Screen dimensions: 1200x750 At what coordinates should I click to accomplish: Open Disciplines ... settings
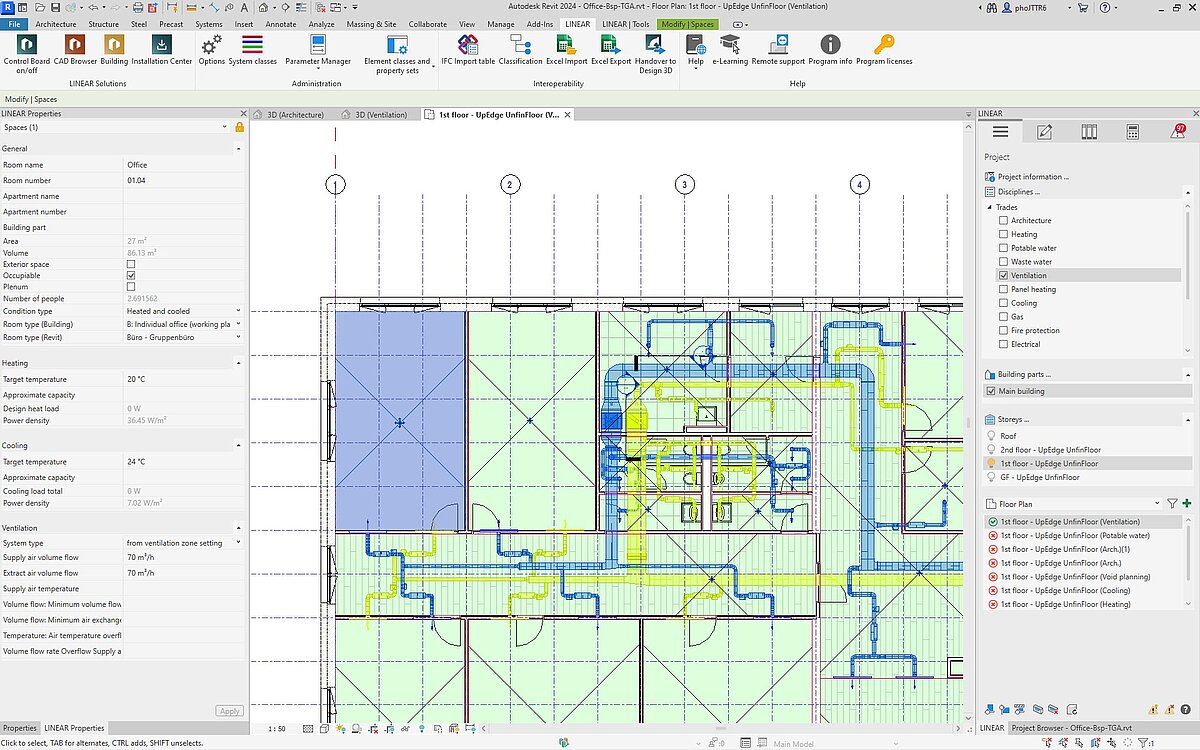1019,191
